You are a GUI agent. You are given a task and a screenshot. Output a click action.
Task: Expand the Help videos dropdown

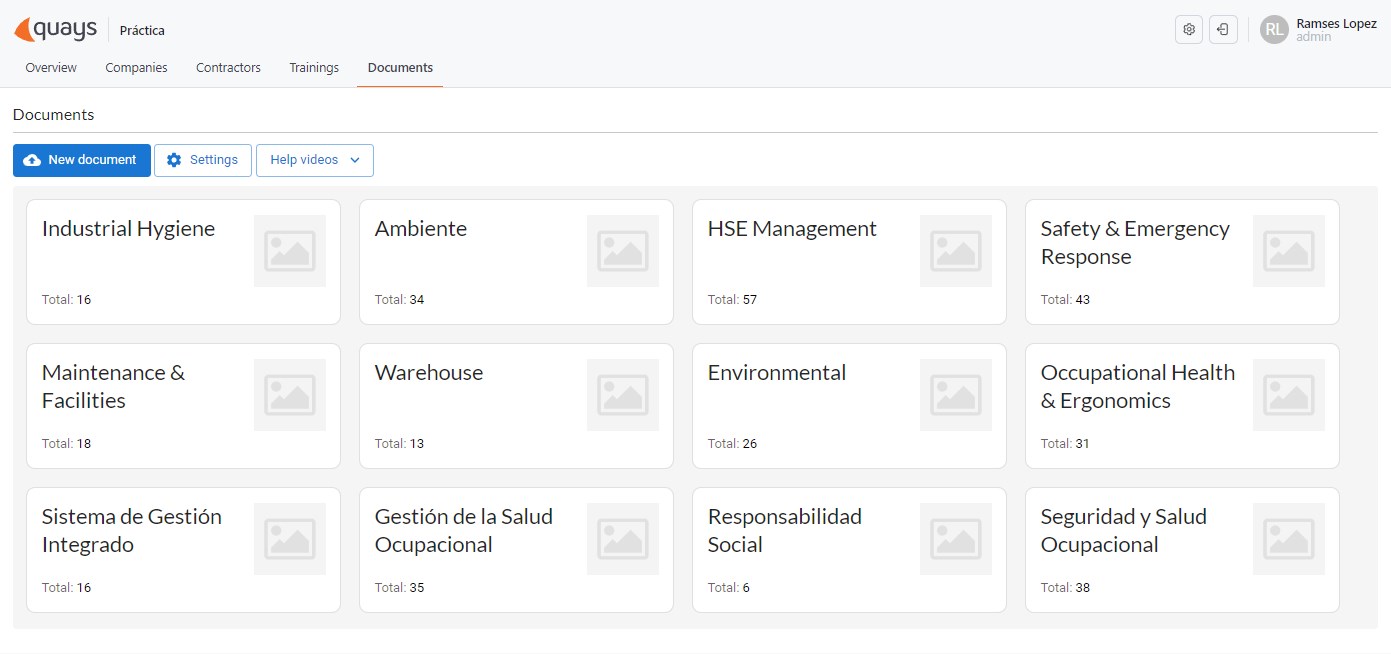(x=314, y=159)
